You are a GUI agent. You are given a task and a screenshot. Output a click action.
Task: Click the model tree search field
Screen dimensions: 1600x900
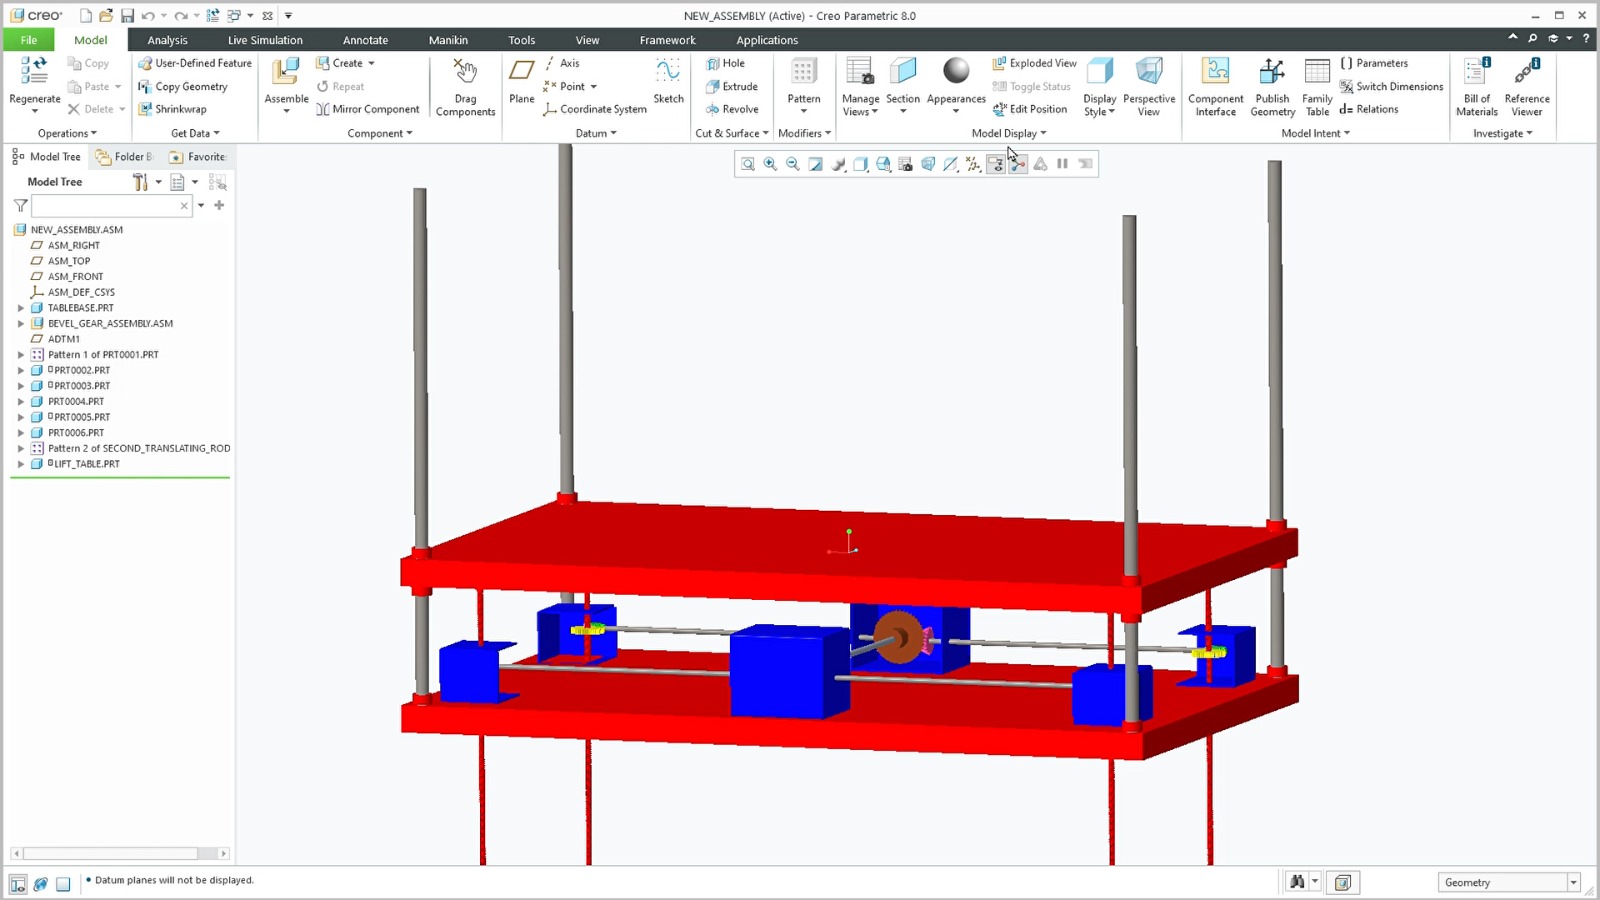(x=105, y=206)
